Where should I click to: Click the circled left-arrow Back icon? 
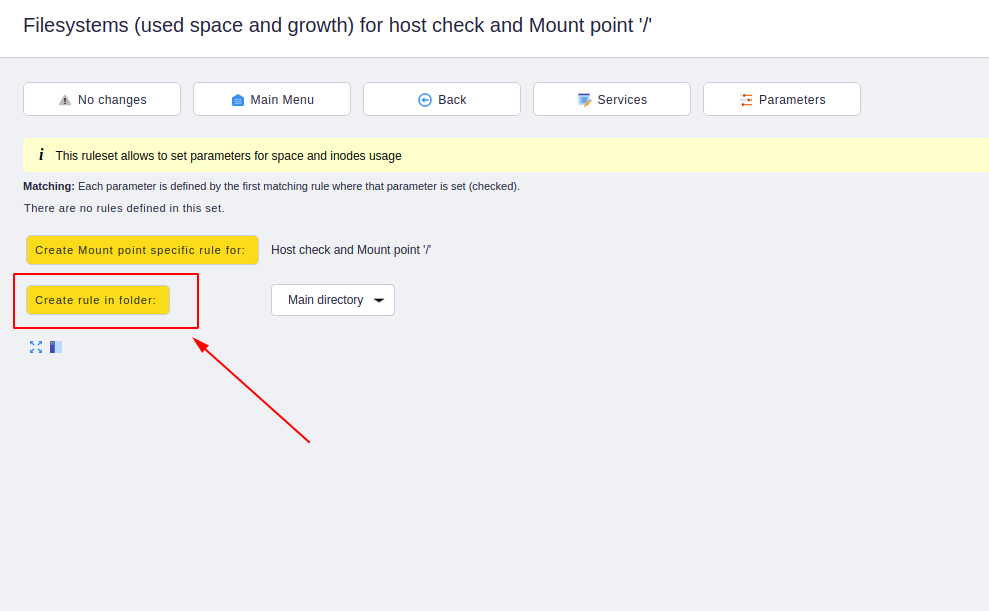click(425, 100)
